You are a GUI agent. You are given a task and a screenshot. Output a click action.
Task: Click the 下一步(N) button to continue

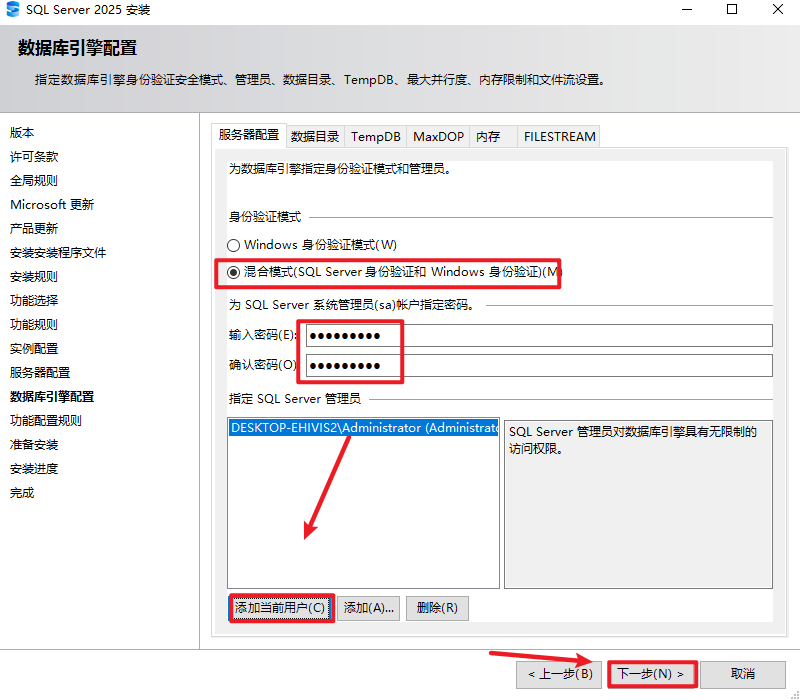click(x=651, y=674)
